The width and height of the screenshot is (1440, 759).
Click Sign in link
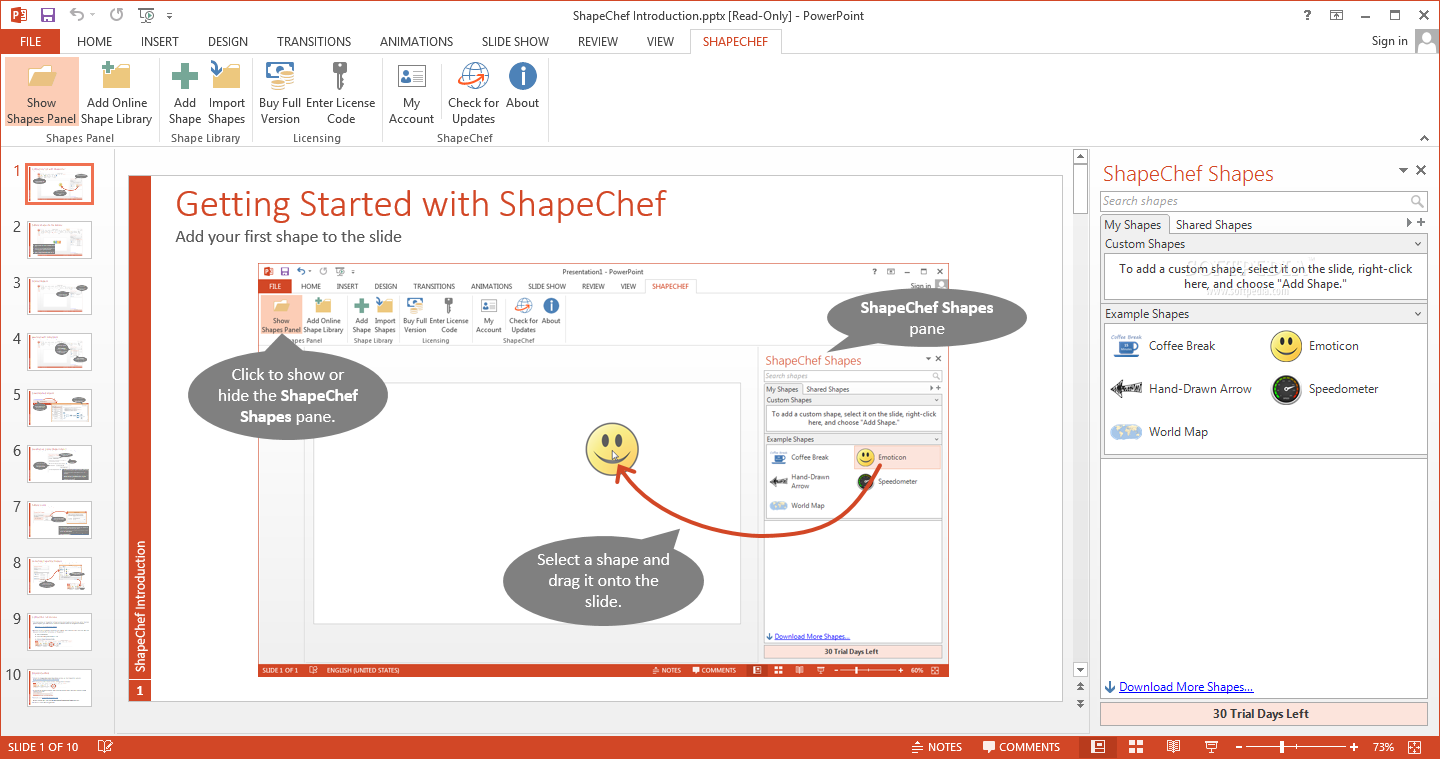pyautogui.click(x=1389, y=41)
